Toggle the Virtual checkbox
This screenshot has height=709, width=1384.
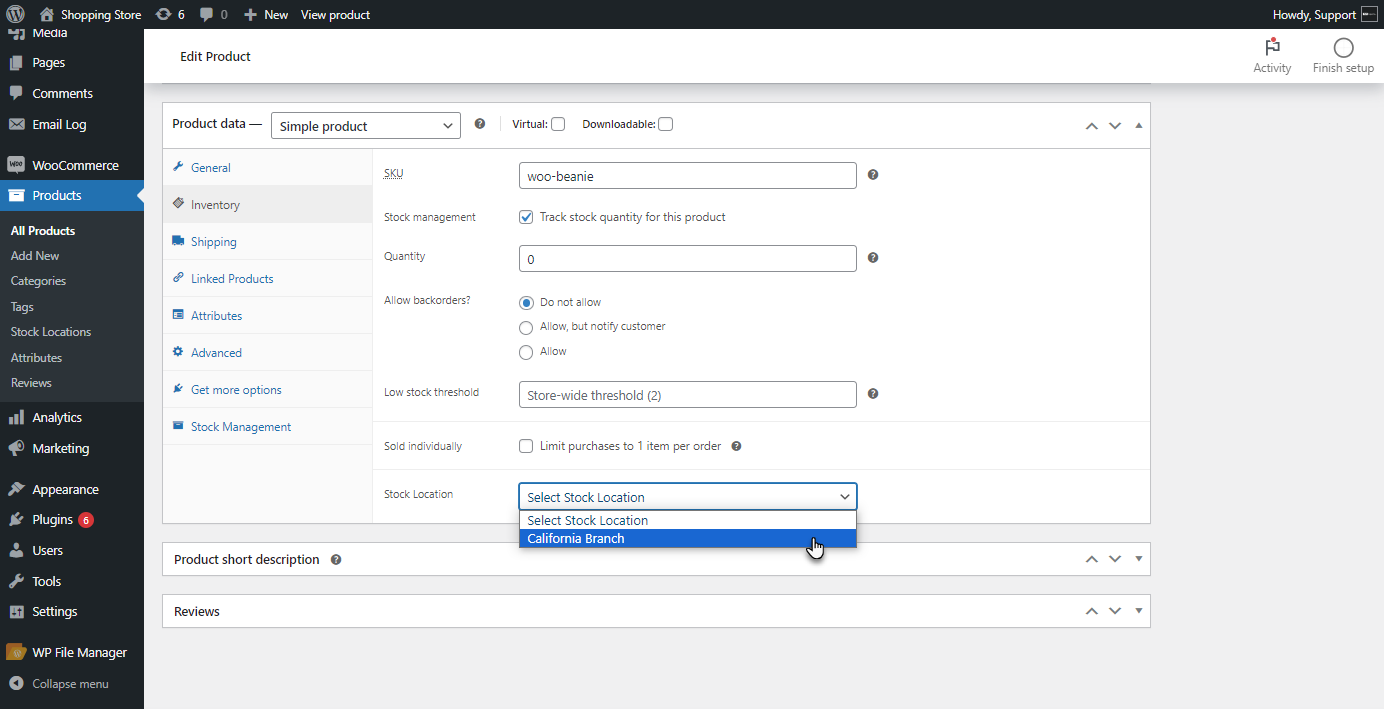pos(558,124)
